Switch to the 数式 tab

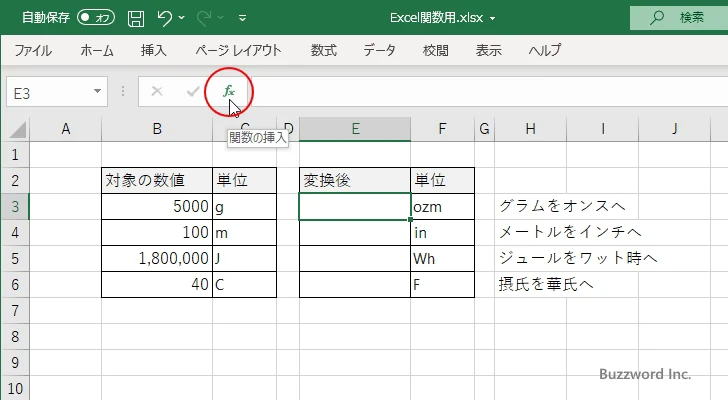coord(324,50)
